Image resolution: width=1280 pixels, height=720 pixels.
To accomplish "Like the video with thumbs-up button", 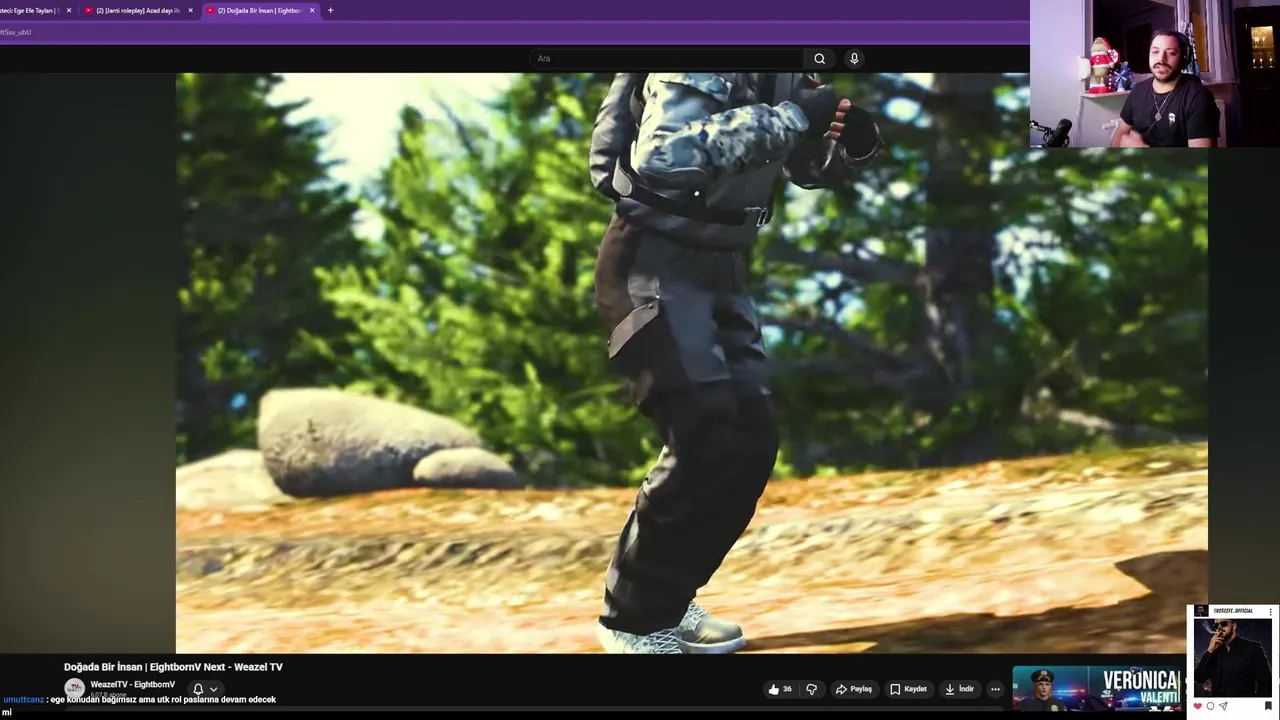I will pyautogui.click(x=780, y=689).
